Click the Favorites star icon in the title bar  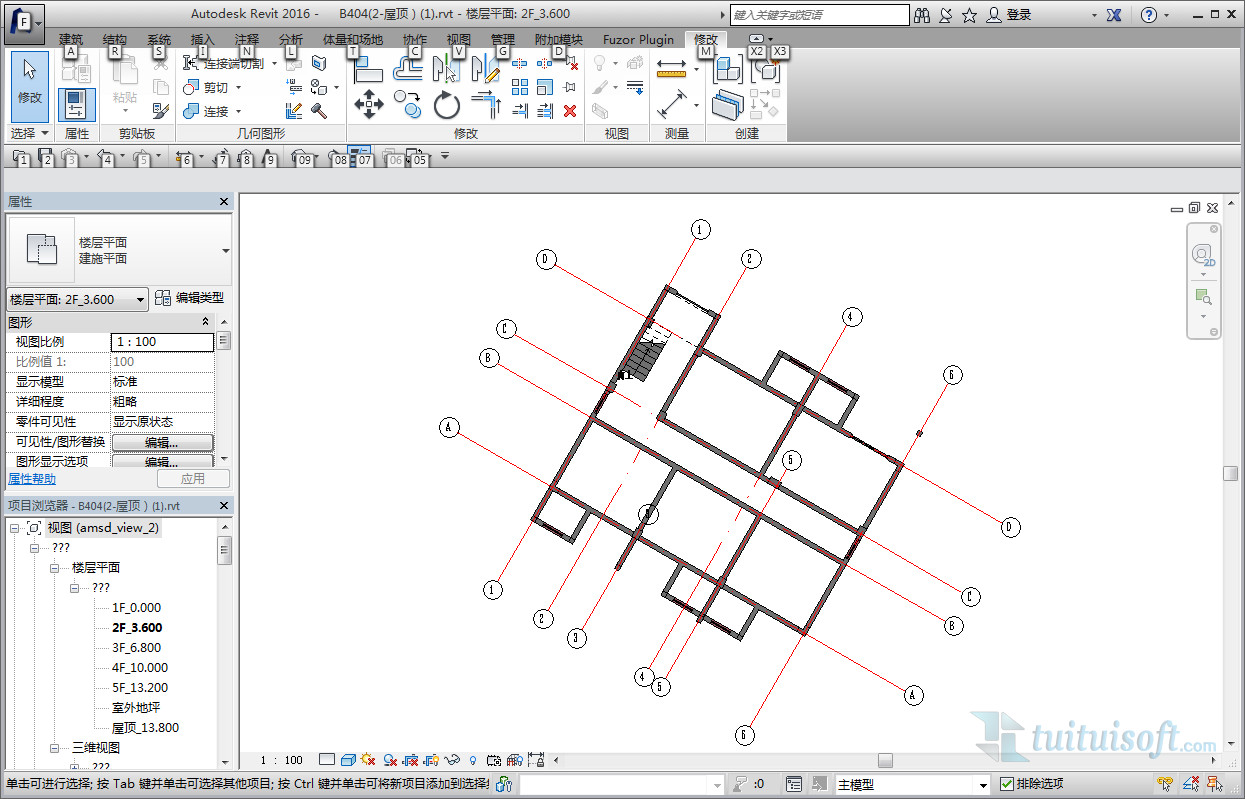(x=969, y=15)
